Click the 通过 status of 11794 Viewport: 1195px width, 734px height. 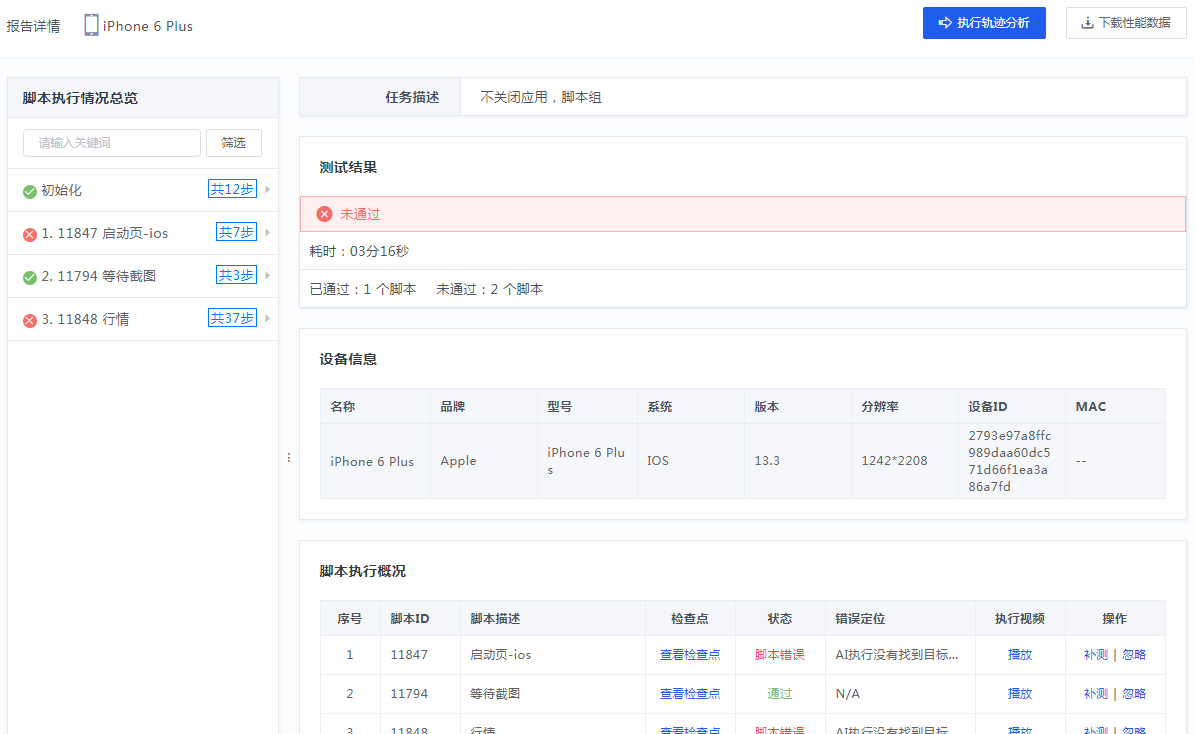(x=780, y=694)
